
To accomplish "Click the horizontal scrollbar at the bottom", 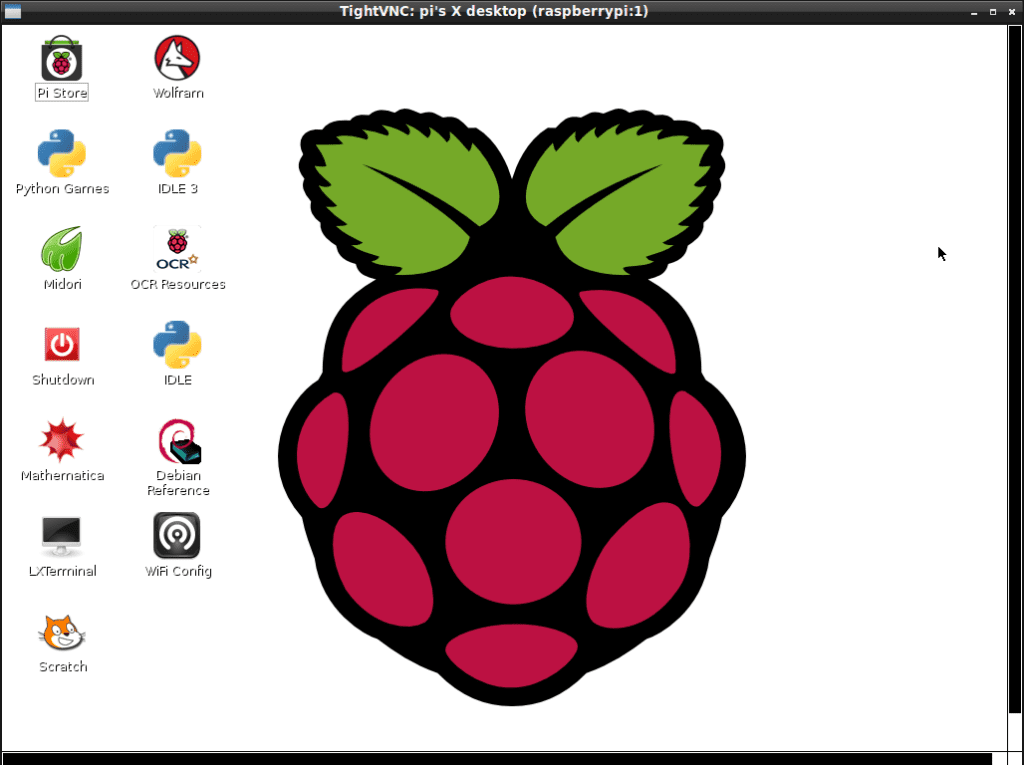I will pos(500,757).
